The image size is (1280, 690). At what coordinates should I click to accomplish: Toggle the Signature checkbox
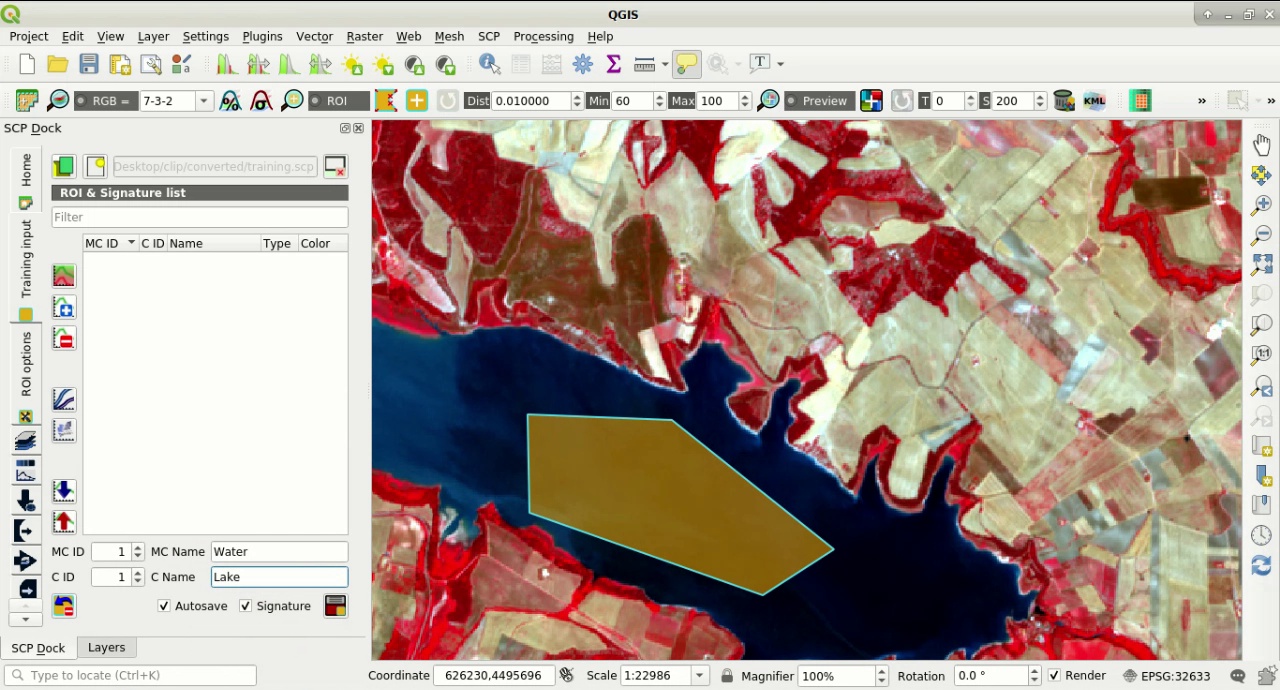[245, 606]
